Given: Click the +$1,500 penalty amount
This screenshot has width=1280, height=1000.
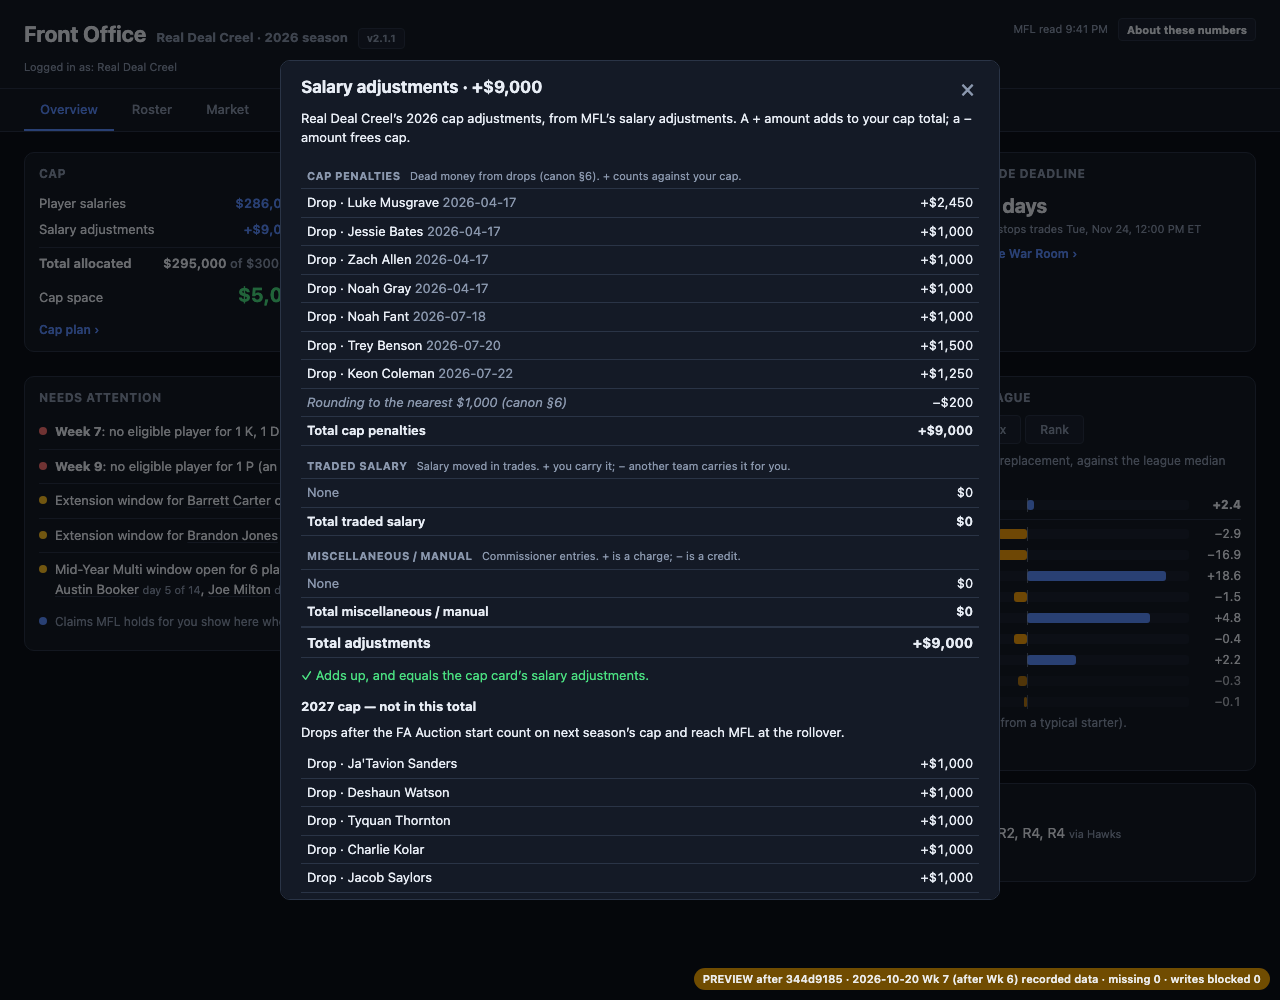Looking at the screenshot, I should [946, 345].
